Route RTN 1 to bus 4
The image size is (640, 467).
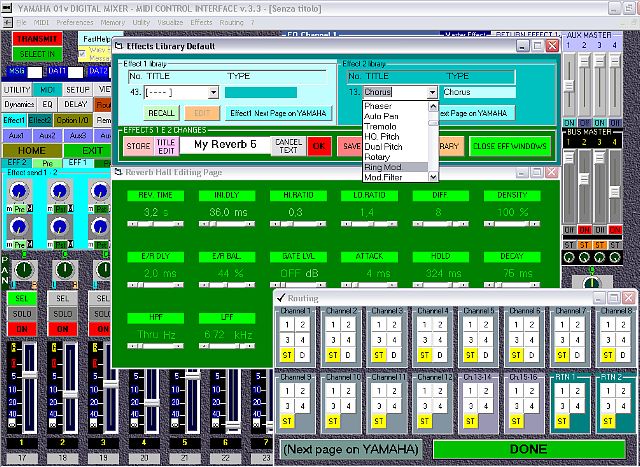pos(577,406)
